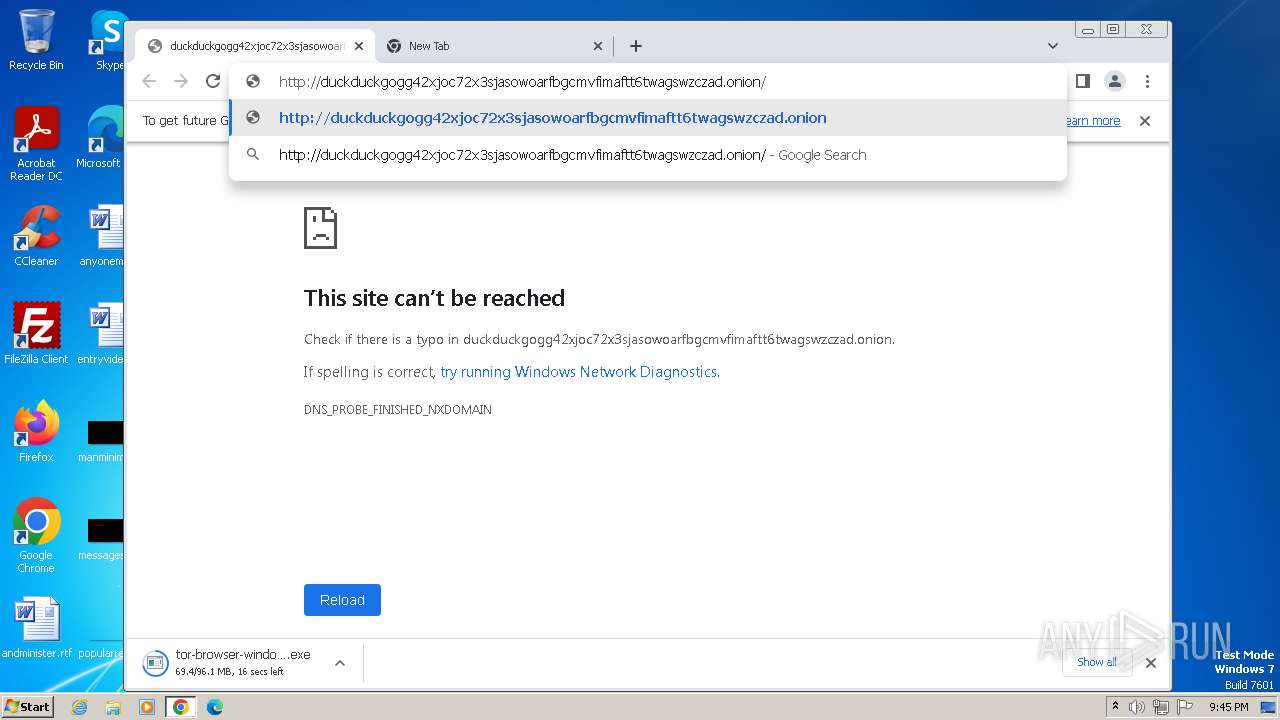Choose the Google Search suggestion for onion URL
The image size is (1280, 720).
[648, 155]
